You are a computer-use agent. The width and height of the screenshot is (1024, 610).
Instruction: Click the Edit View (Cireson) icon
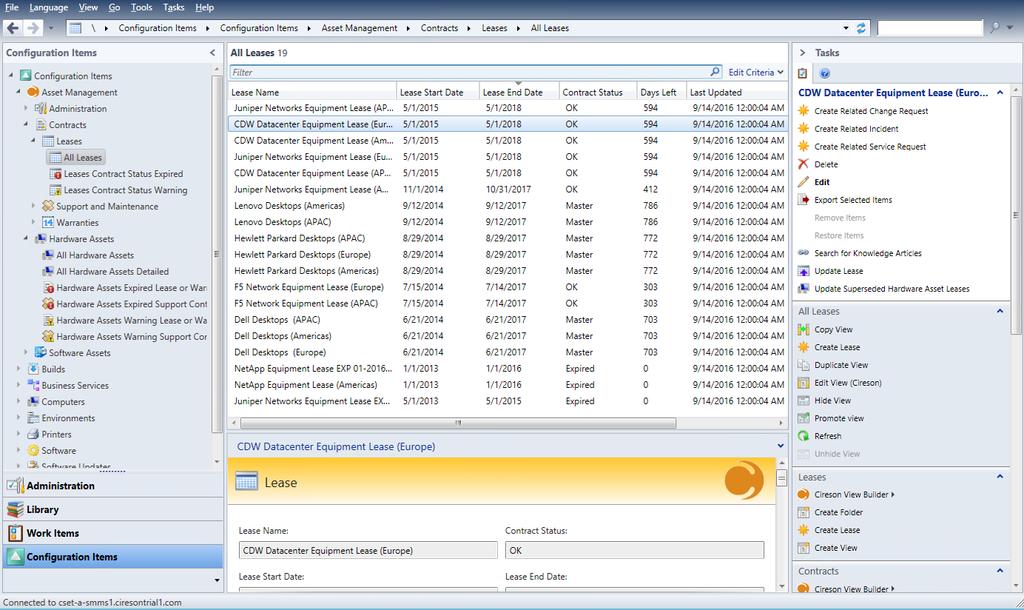point(803,383)
